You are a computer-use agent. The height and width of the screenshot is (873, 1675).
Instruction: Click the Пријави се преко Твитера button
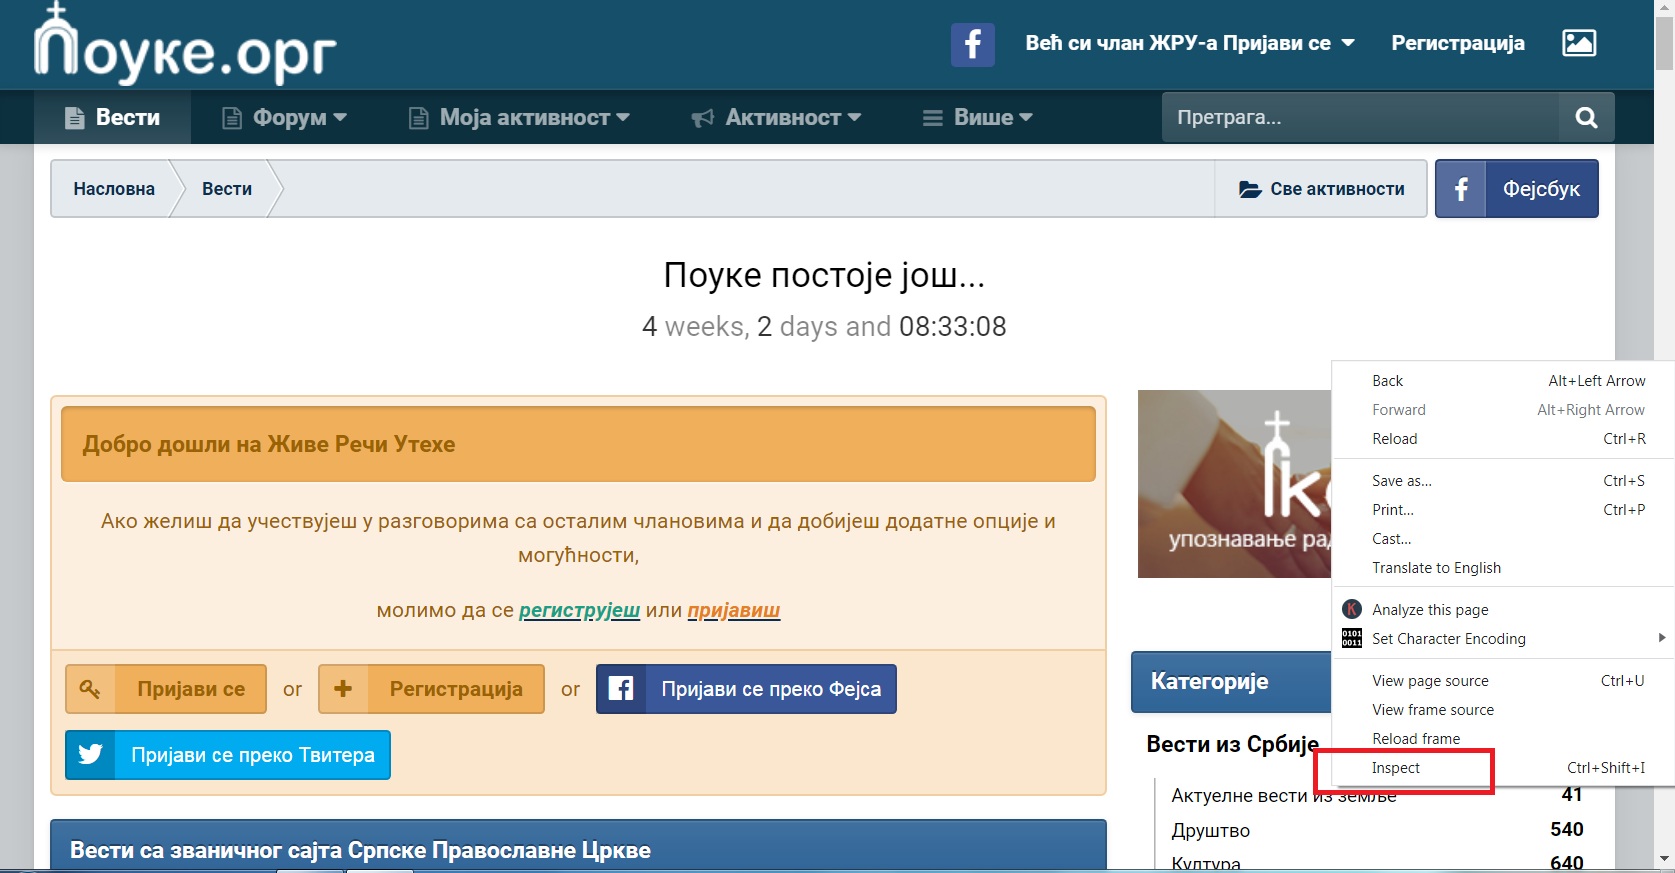click(228, 755)
